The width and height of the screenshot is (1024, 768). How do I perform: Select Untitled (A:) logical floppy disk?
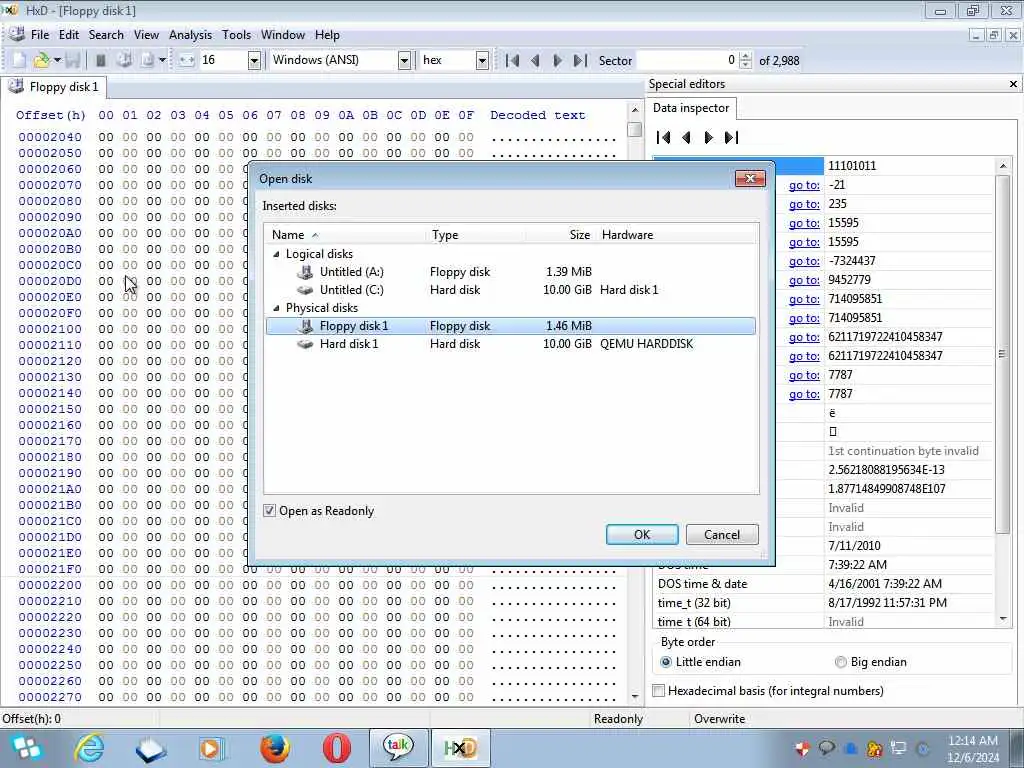(x=511, y=272)
